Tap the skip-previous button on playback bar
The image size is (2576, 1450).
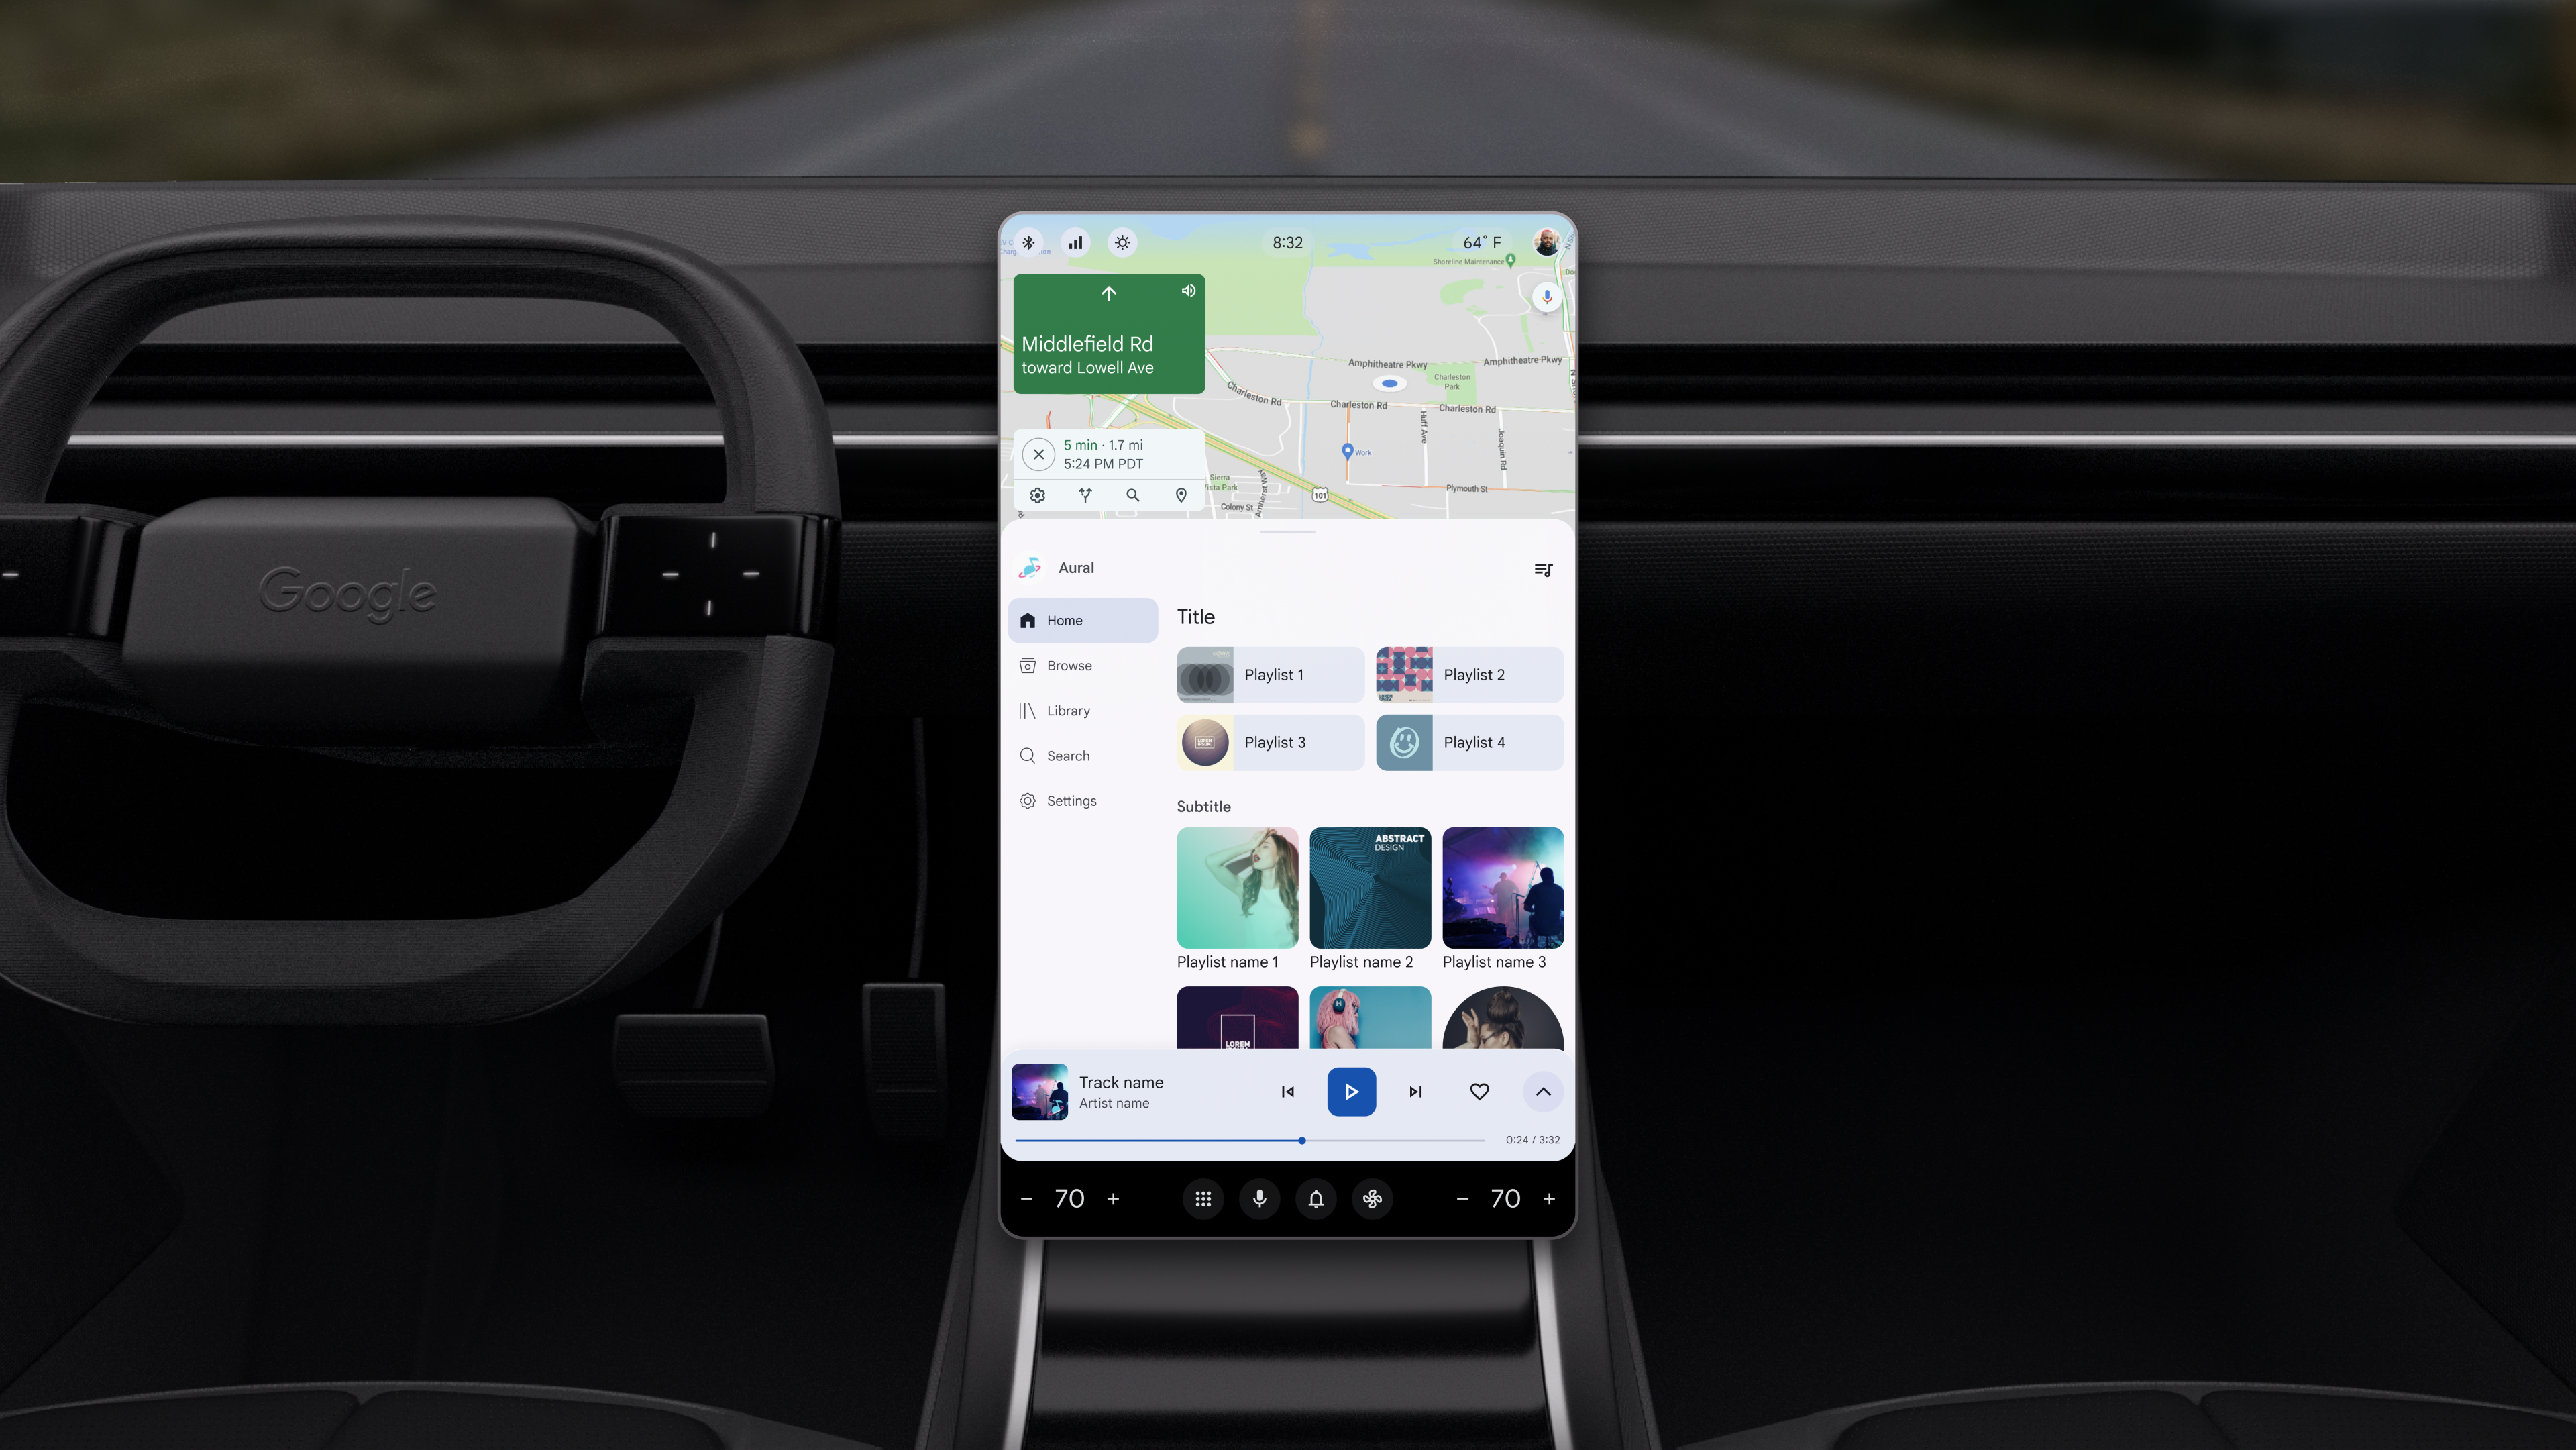[x=1286, y=1090]
